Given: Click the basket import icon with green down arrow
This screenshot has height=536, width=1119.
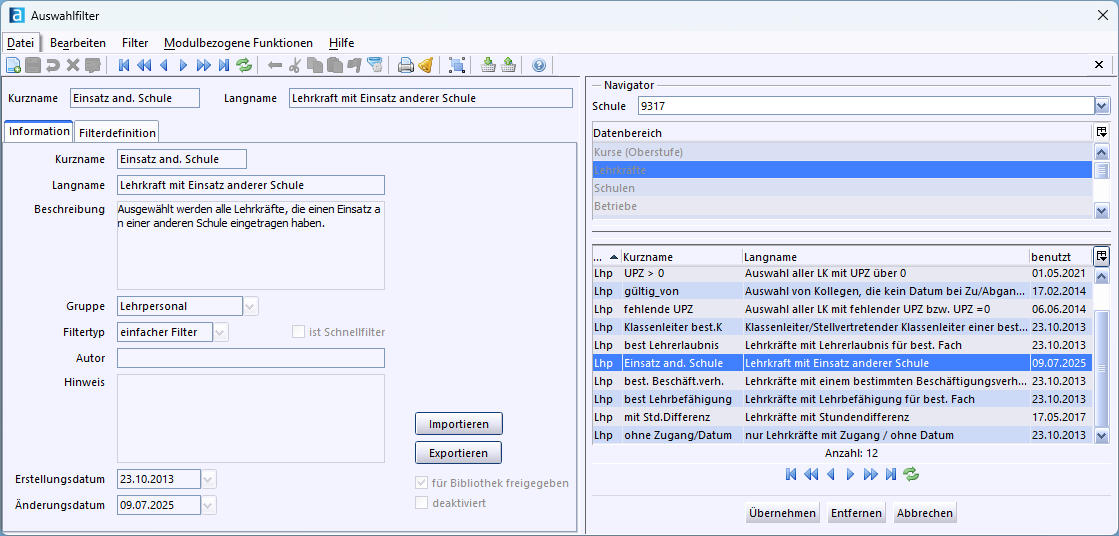Looking at the screenshot, I should coord(488,66).
